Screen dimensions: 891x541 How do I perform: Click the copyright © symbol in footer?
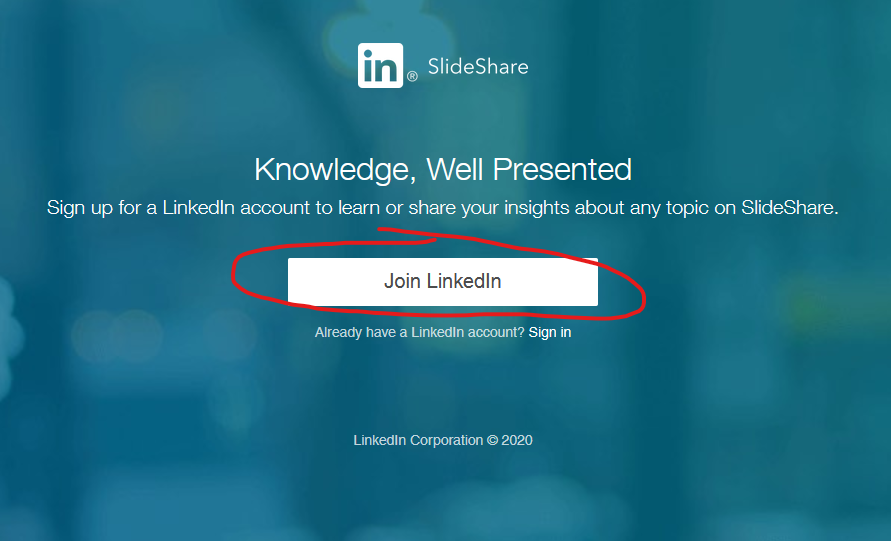click(x=492, y=440)
